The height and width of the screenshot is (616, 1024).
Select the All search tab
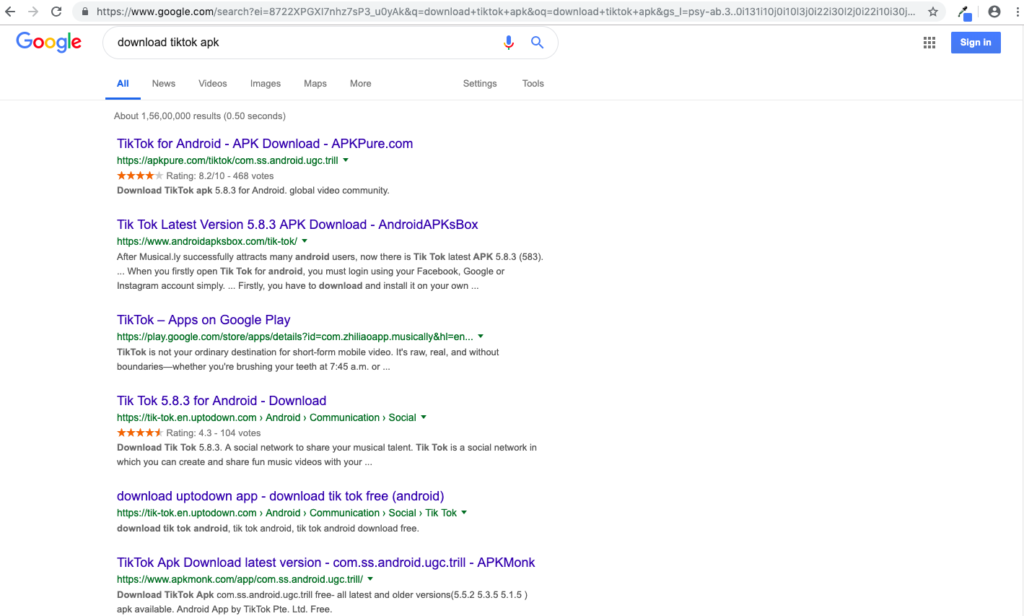click(x=123, y=84)
